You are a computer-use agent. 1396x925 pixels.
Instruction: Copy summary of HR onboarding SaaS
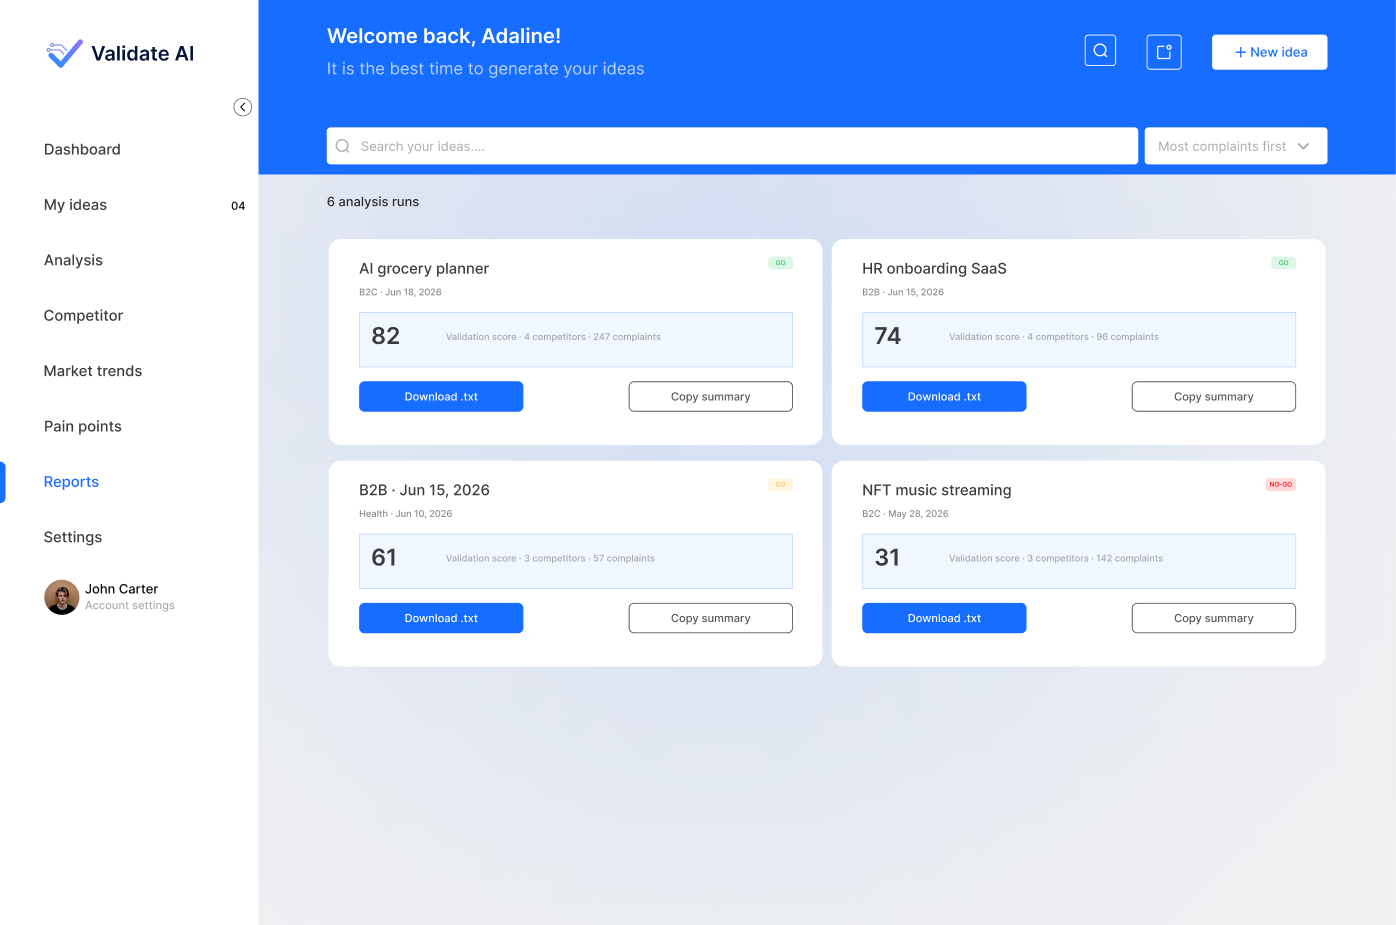(x=1214, y=397)
